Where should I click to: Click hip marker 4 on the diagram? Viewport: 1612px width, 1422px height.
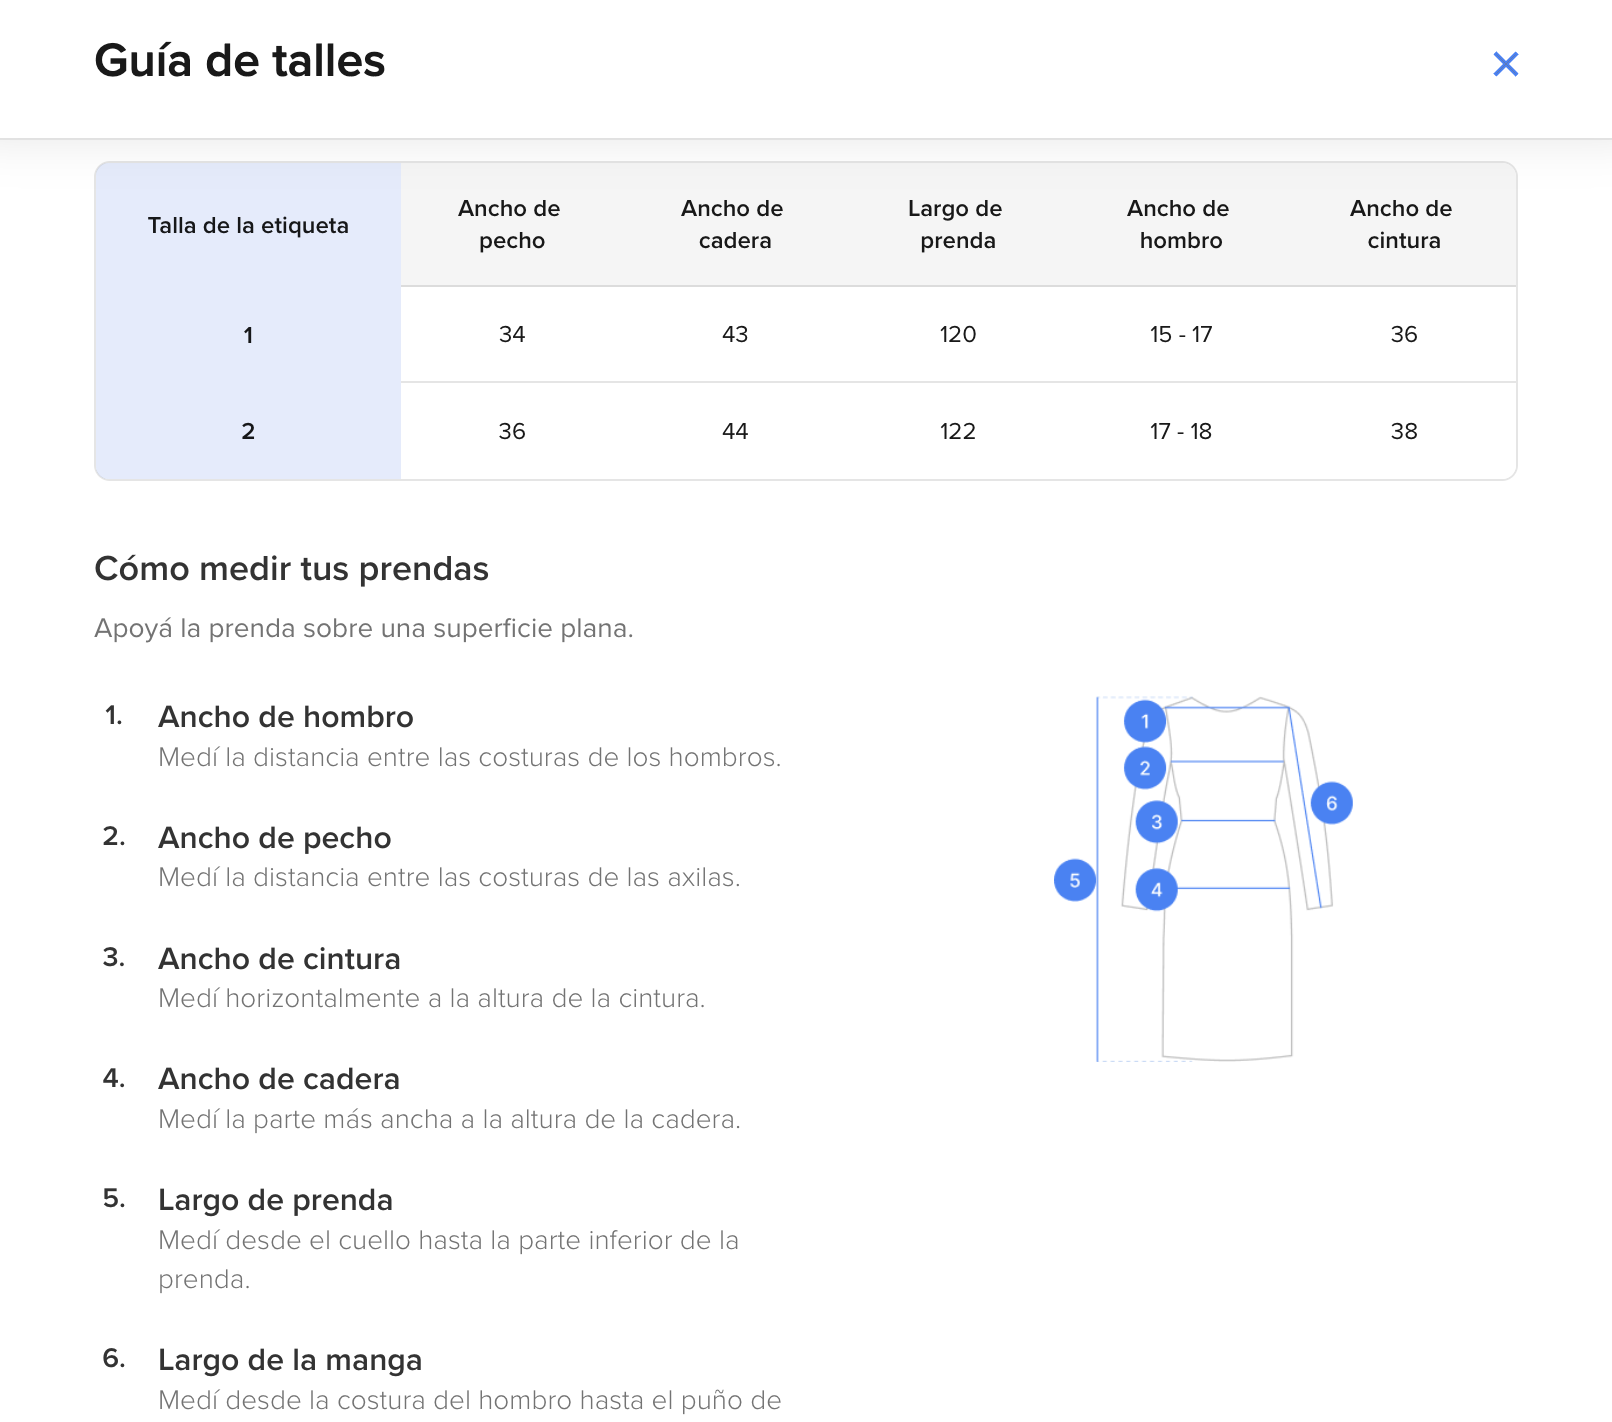pyautogui.click(x=1157, y=889)
